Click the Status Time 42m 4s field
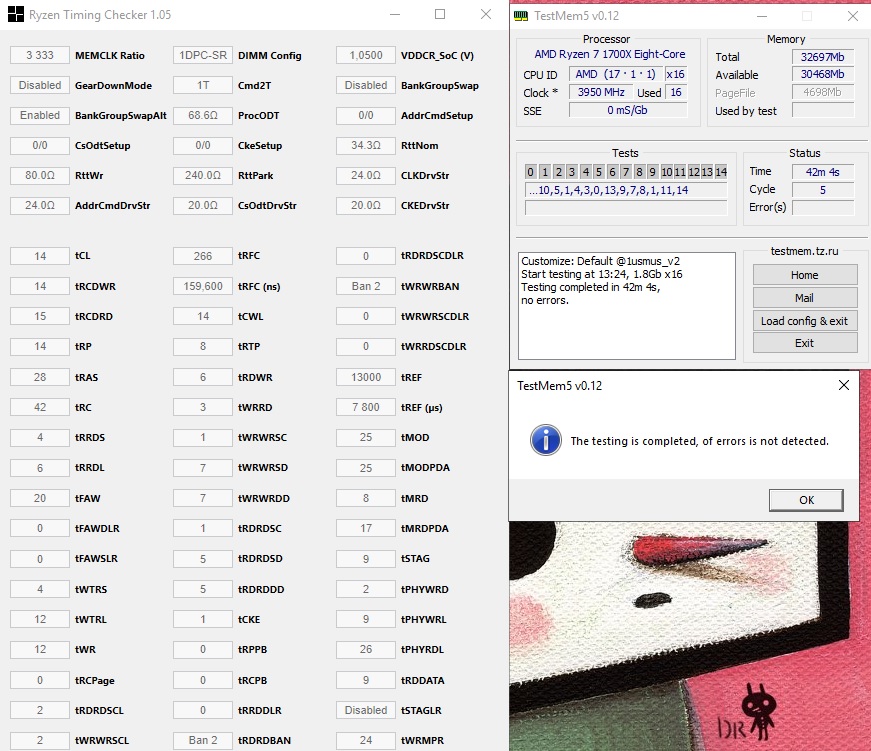 [823, 172]
